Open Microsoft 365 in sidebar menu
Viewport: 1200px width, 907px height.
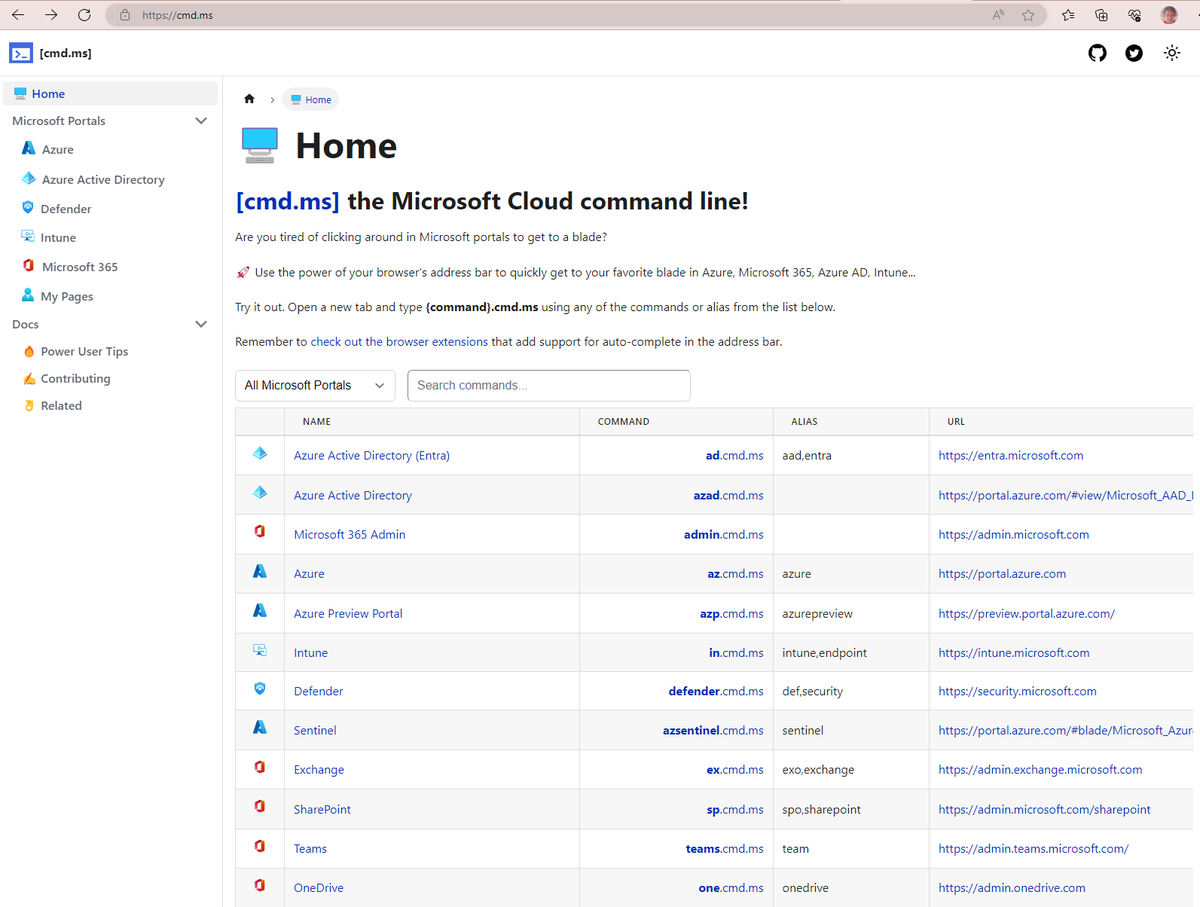point(80,267)
